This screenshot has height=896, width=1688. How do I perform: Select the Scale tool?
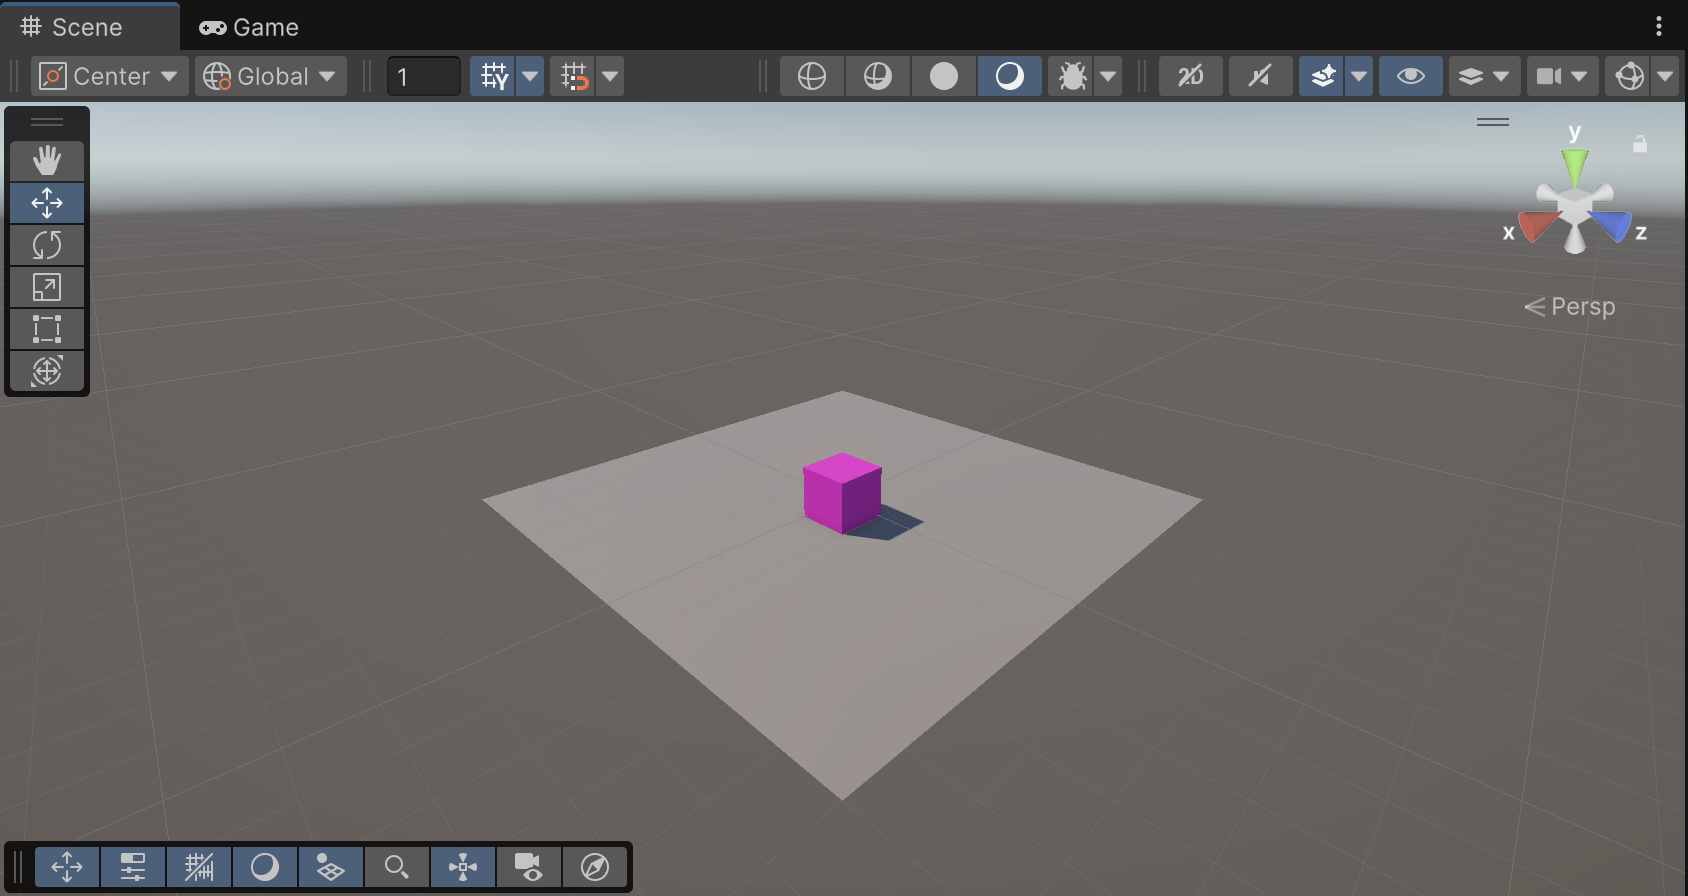coord(47,287)
